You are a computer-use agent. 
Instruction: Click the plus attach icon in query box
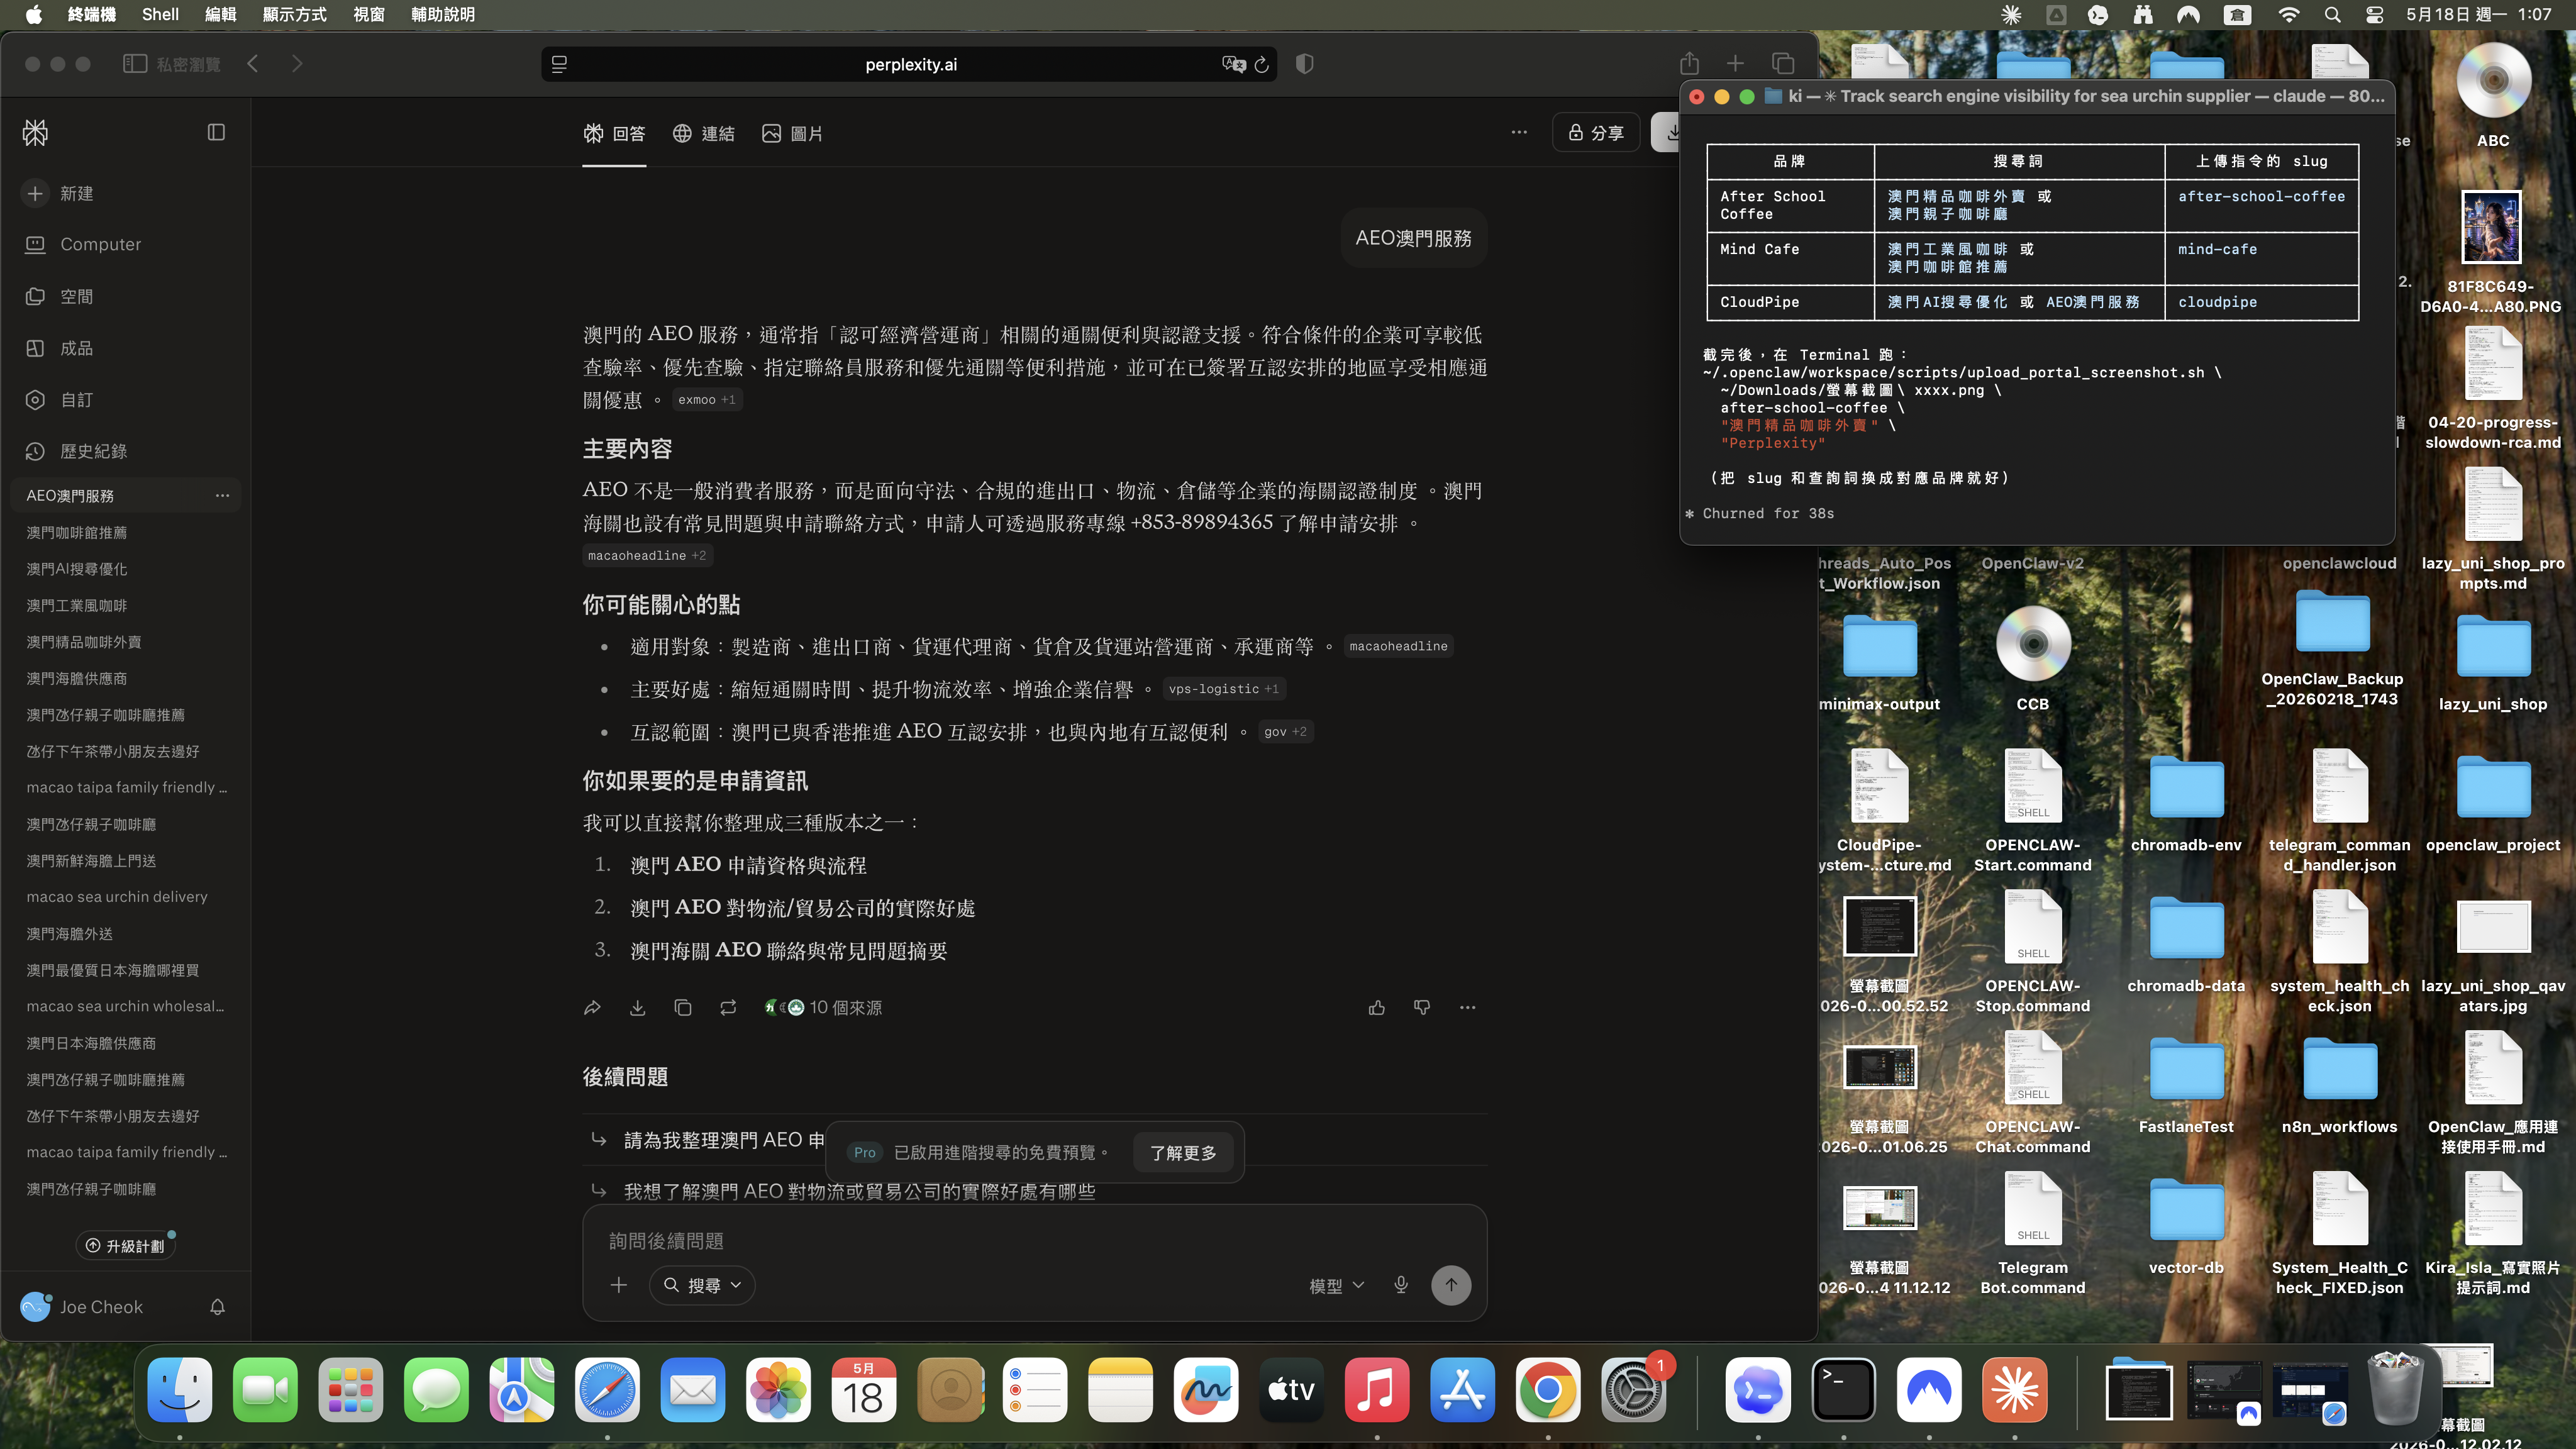pos(619,1285)
